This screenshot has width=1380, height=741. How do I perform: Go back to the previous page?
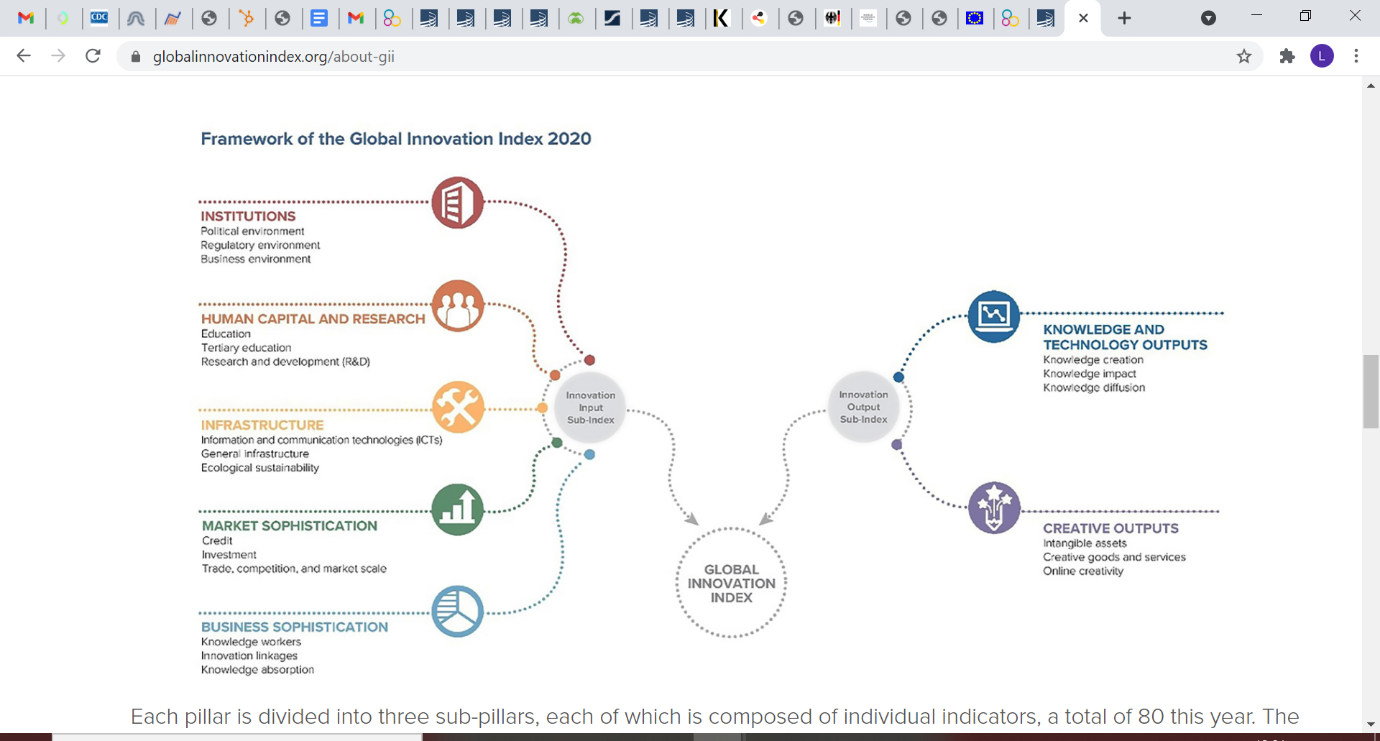pos(24,57)
